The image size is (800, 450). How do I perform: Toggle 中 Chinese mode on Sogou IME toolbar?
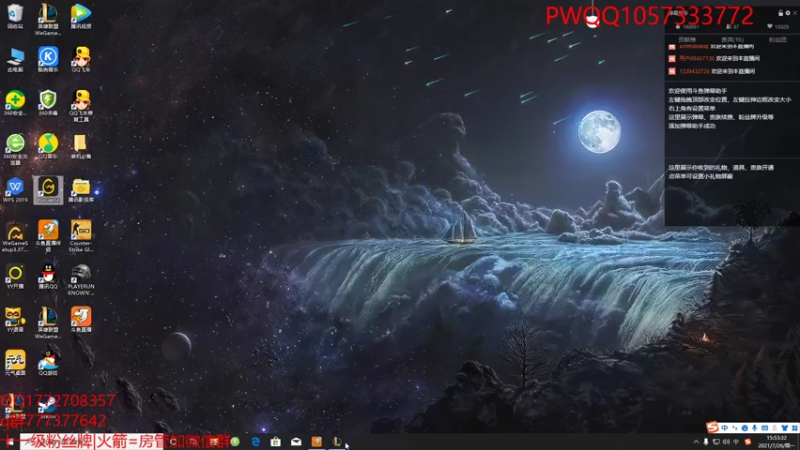click(724, 428)
